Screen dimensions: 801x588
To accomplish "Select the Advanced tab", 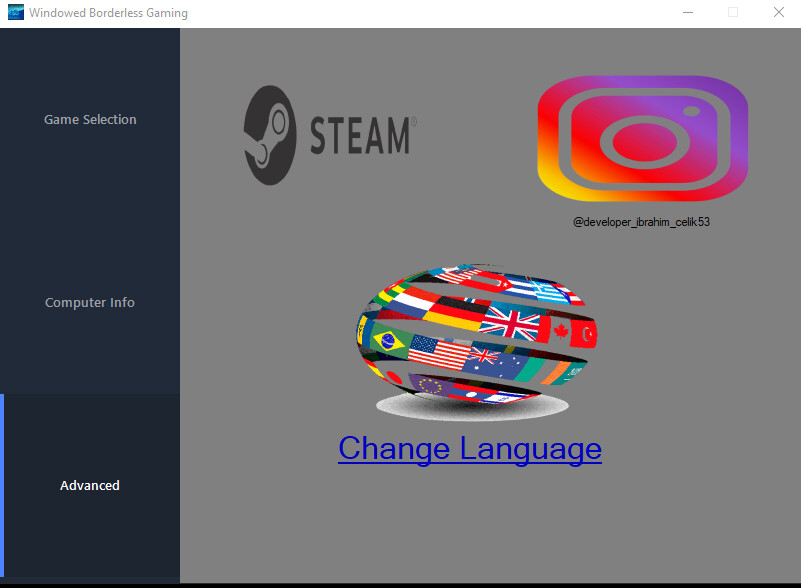I will (89, 485).
